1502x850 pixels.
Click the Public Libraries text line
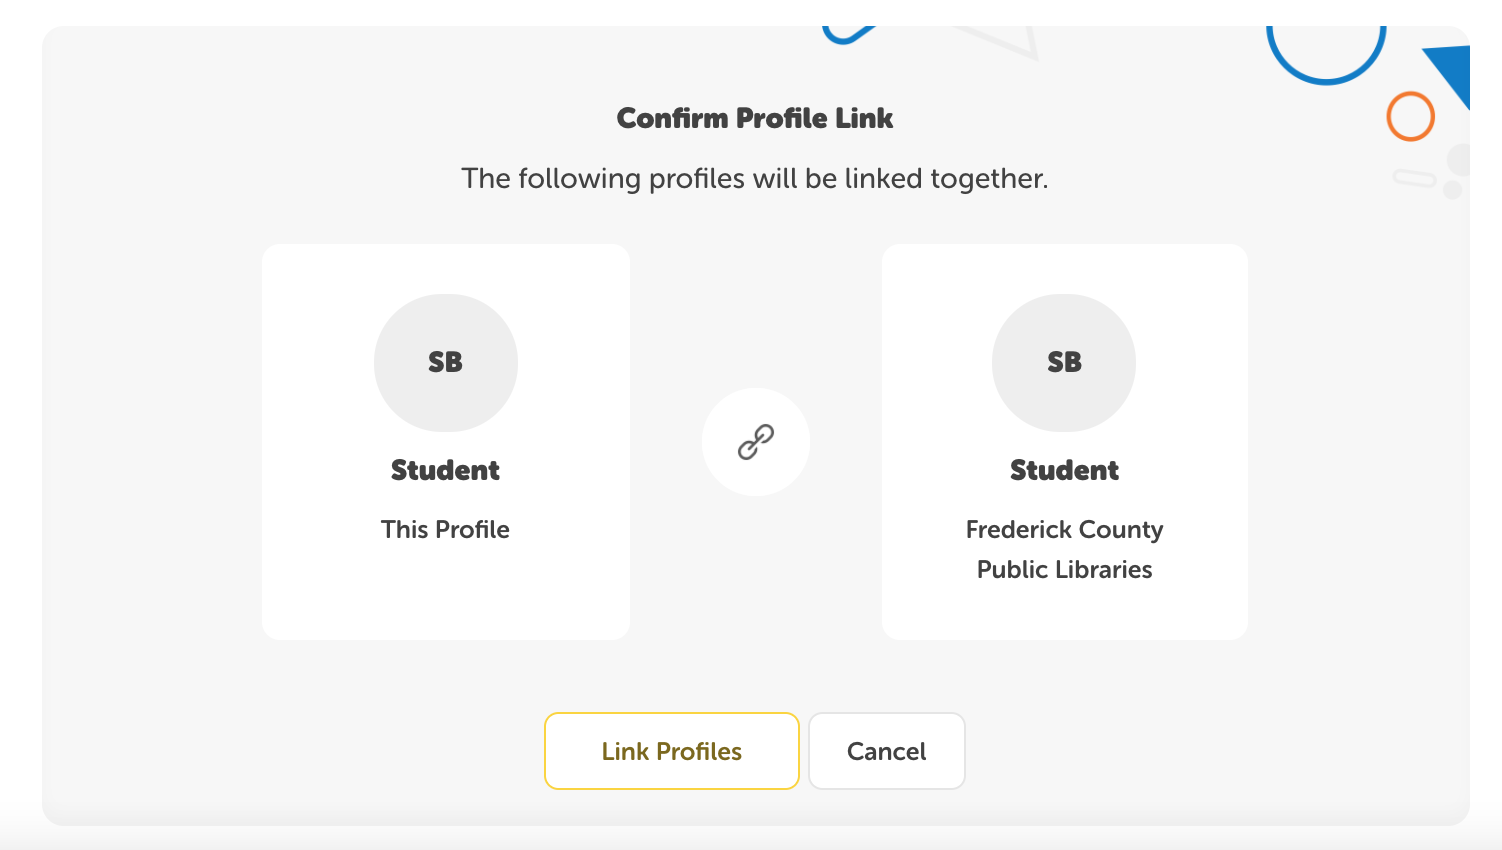tap(1064, 569)
